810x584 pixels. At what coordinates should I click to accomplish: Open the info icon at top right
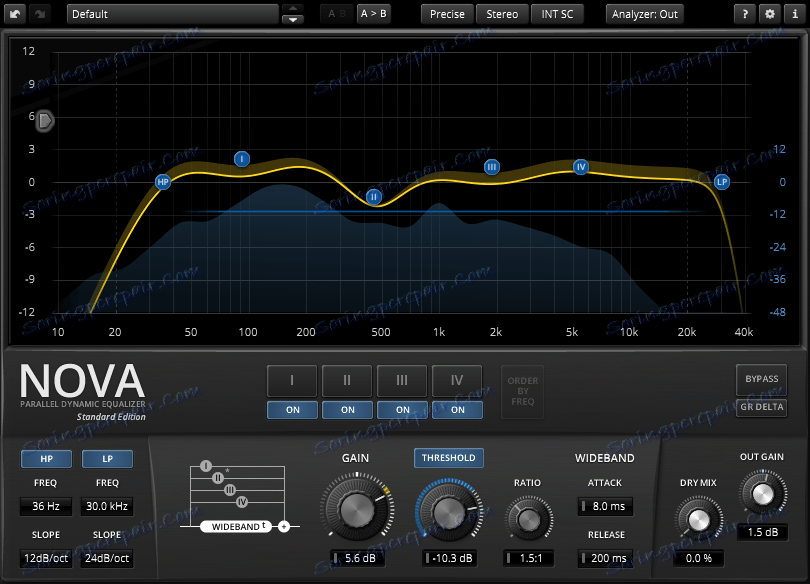click(x=795, y=14)
